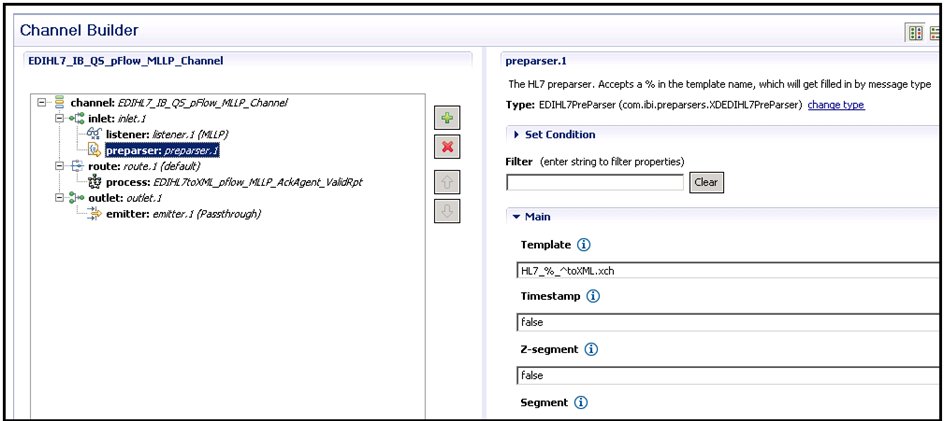Click the Timestamp value field
Image resolution: width=944 pixels, height=421 pixels.
(727, 322)
